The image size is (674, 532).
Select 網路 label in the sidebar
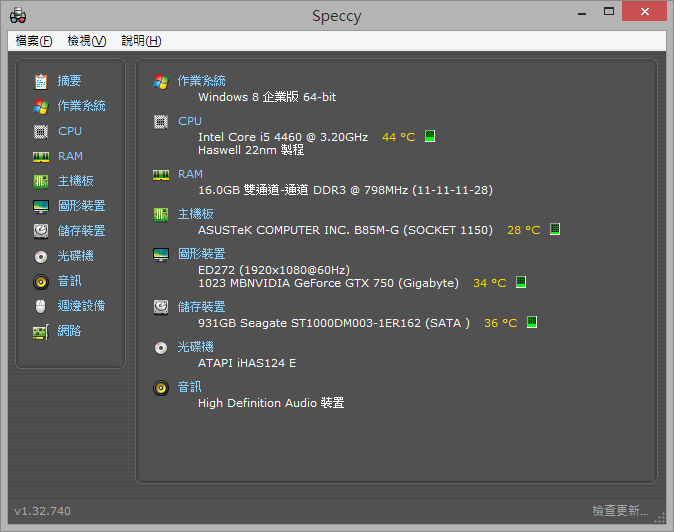(x=69, y=331)
